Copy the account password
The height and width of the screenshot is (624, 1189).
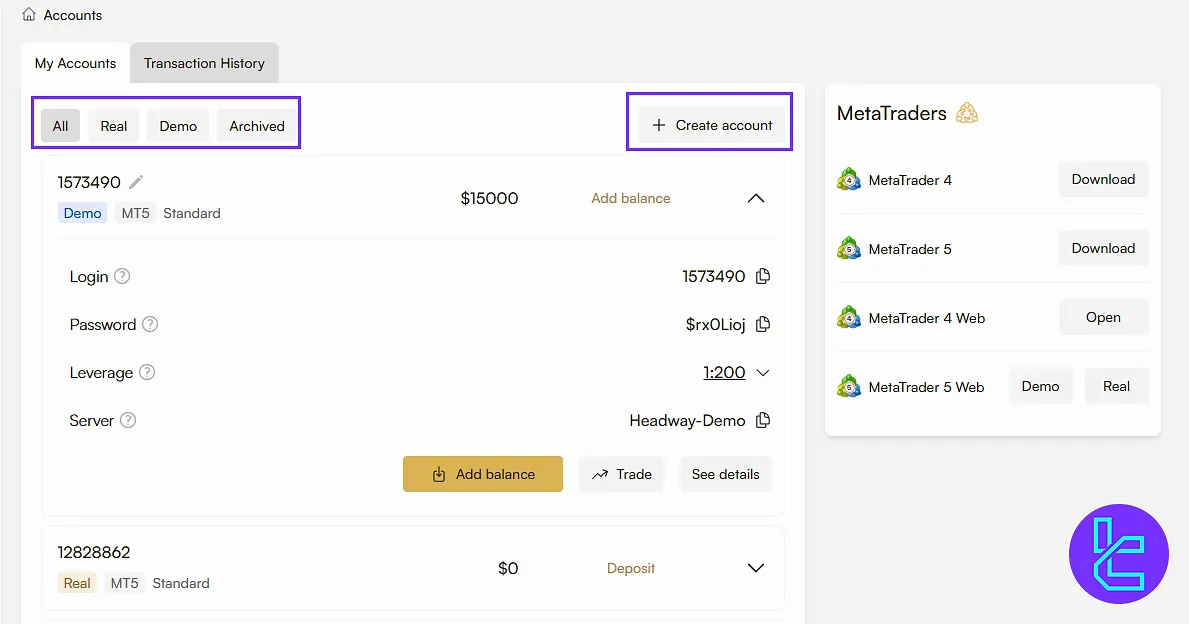[x=763, y=324]
